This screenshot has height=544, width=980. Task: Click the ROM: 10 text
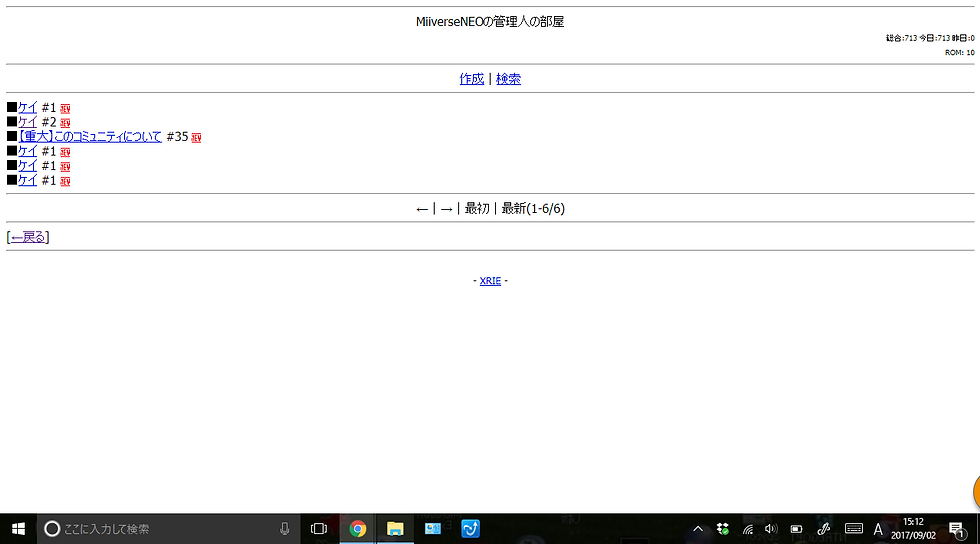[959, 53]
